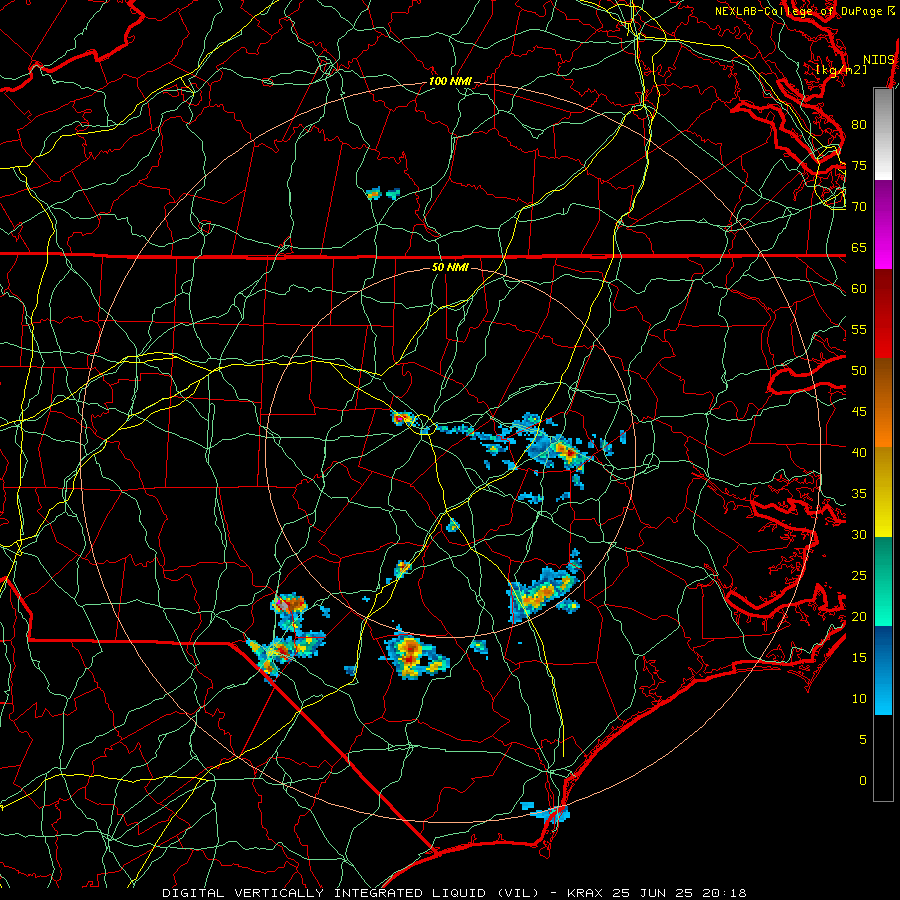Image resolution: width=900 pixels, height=900 pixels.
Task: Click the 10 value on the color scale
Action: click(x=859, y=699)
